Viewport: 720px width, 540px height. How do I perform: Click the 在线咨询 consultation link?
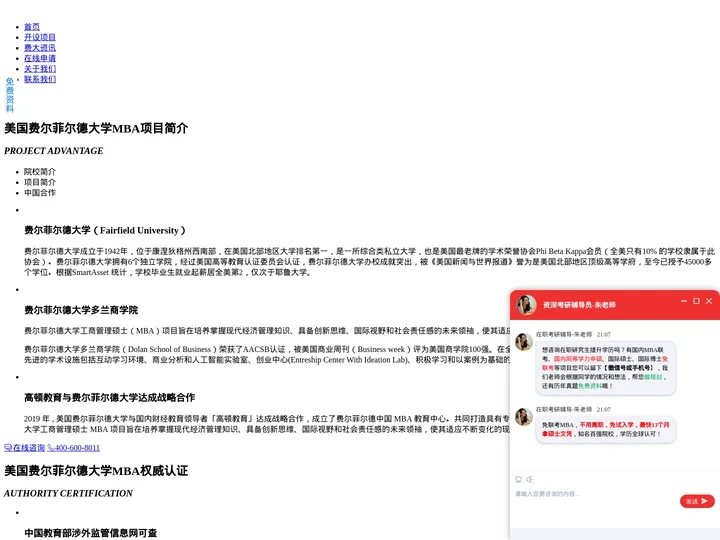24,448
